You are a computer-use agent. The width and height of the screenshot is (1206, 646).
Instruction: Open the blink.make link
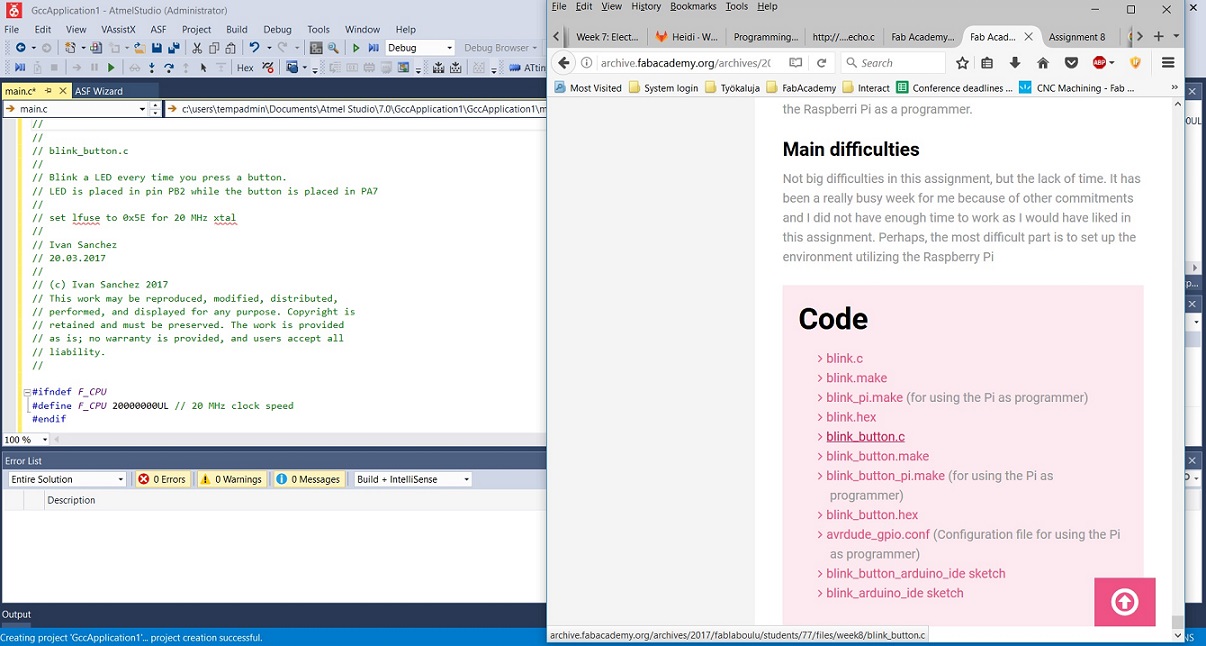click(856, 378)
